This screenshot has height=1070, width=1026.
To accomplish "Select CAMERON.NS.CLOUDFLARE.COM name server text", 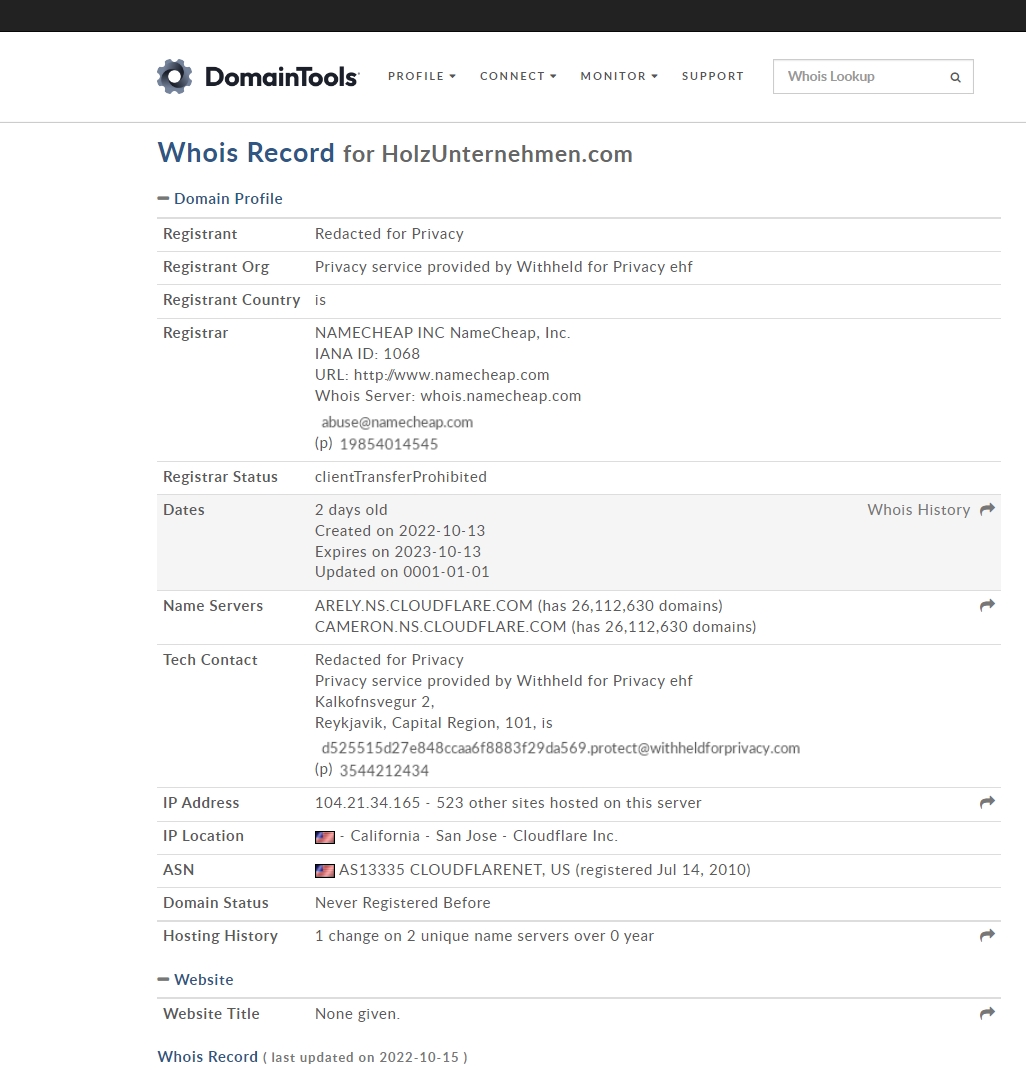I will pyautogui.click(x=441, y=627).
